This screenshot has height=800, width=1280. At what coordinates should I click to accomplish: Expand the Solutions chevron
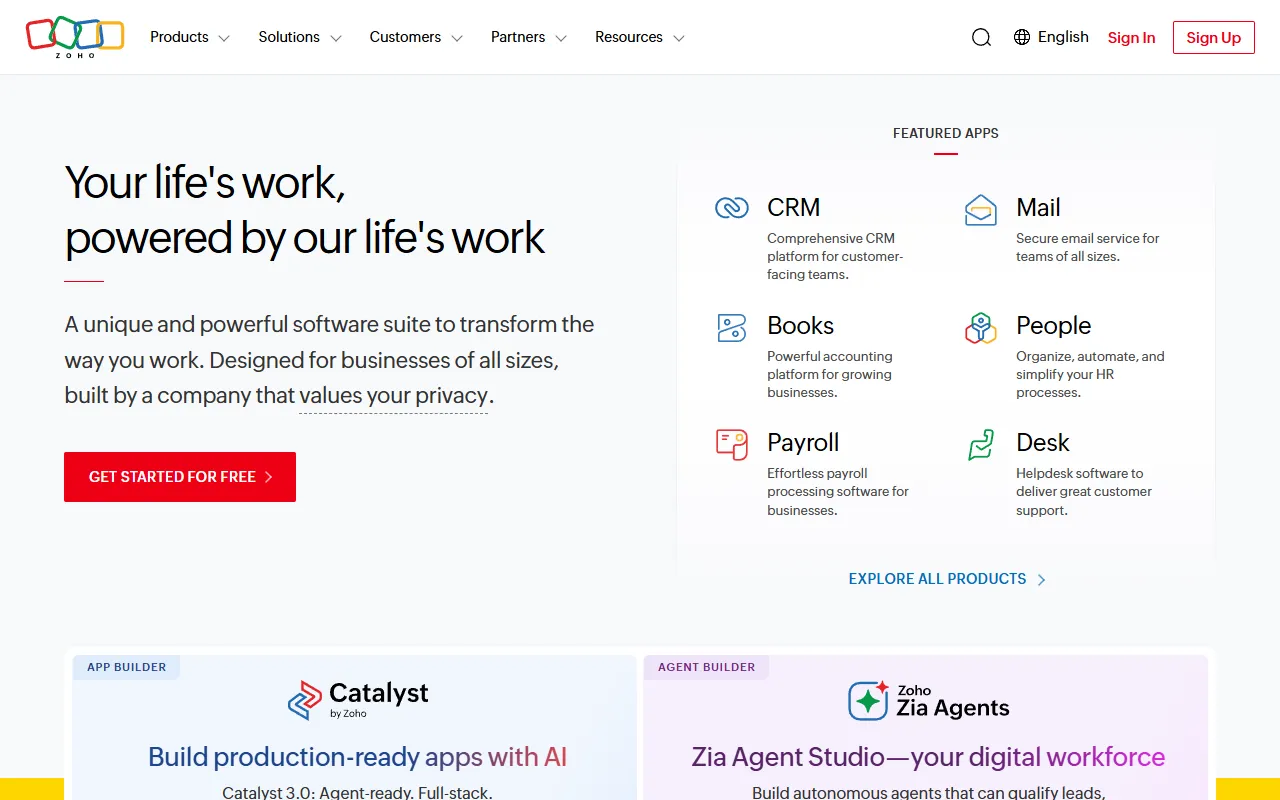point(336,39)
